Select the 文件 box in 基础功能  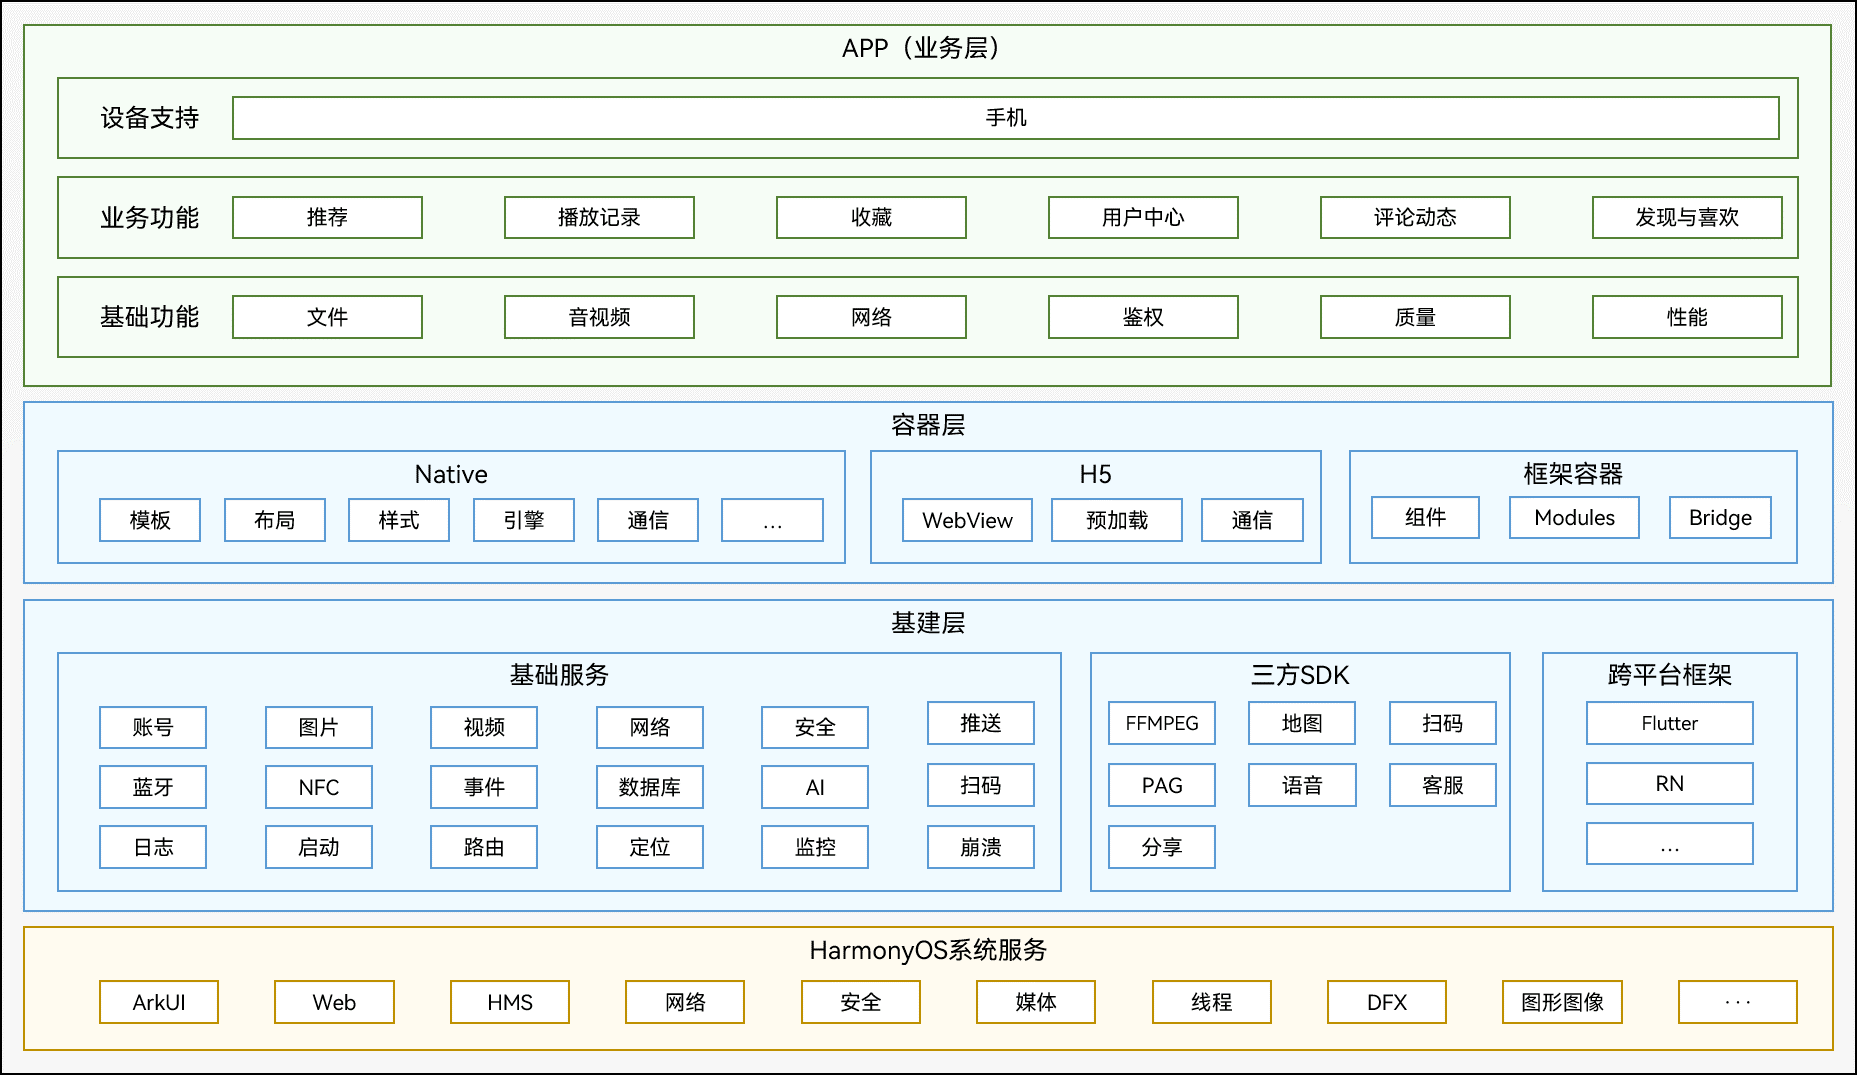tap(327, 317)
